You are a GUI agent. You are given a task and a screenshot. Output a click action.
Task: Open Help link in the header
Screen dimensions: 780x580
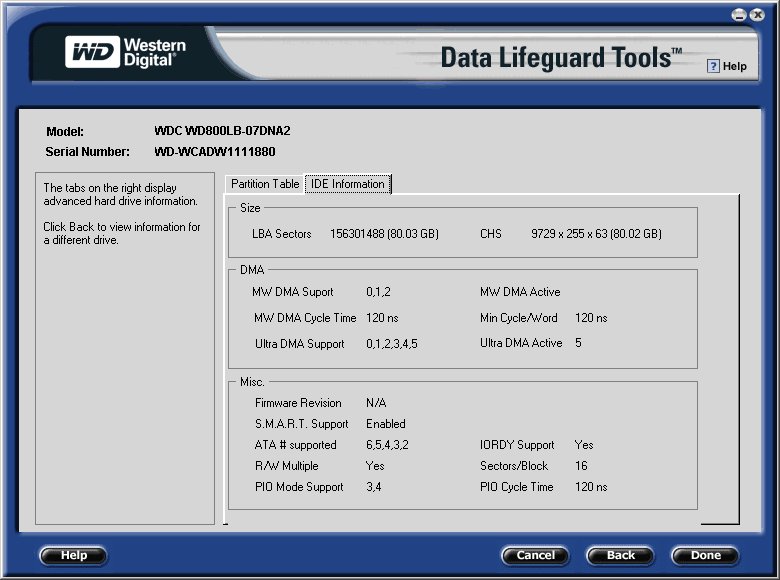[x=734, y=66]
